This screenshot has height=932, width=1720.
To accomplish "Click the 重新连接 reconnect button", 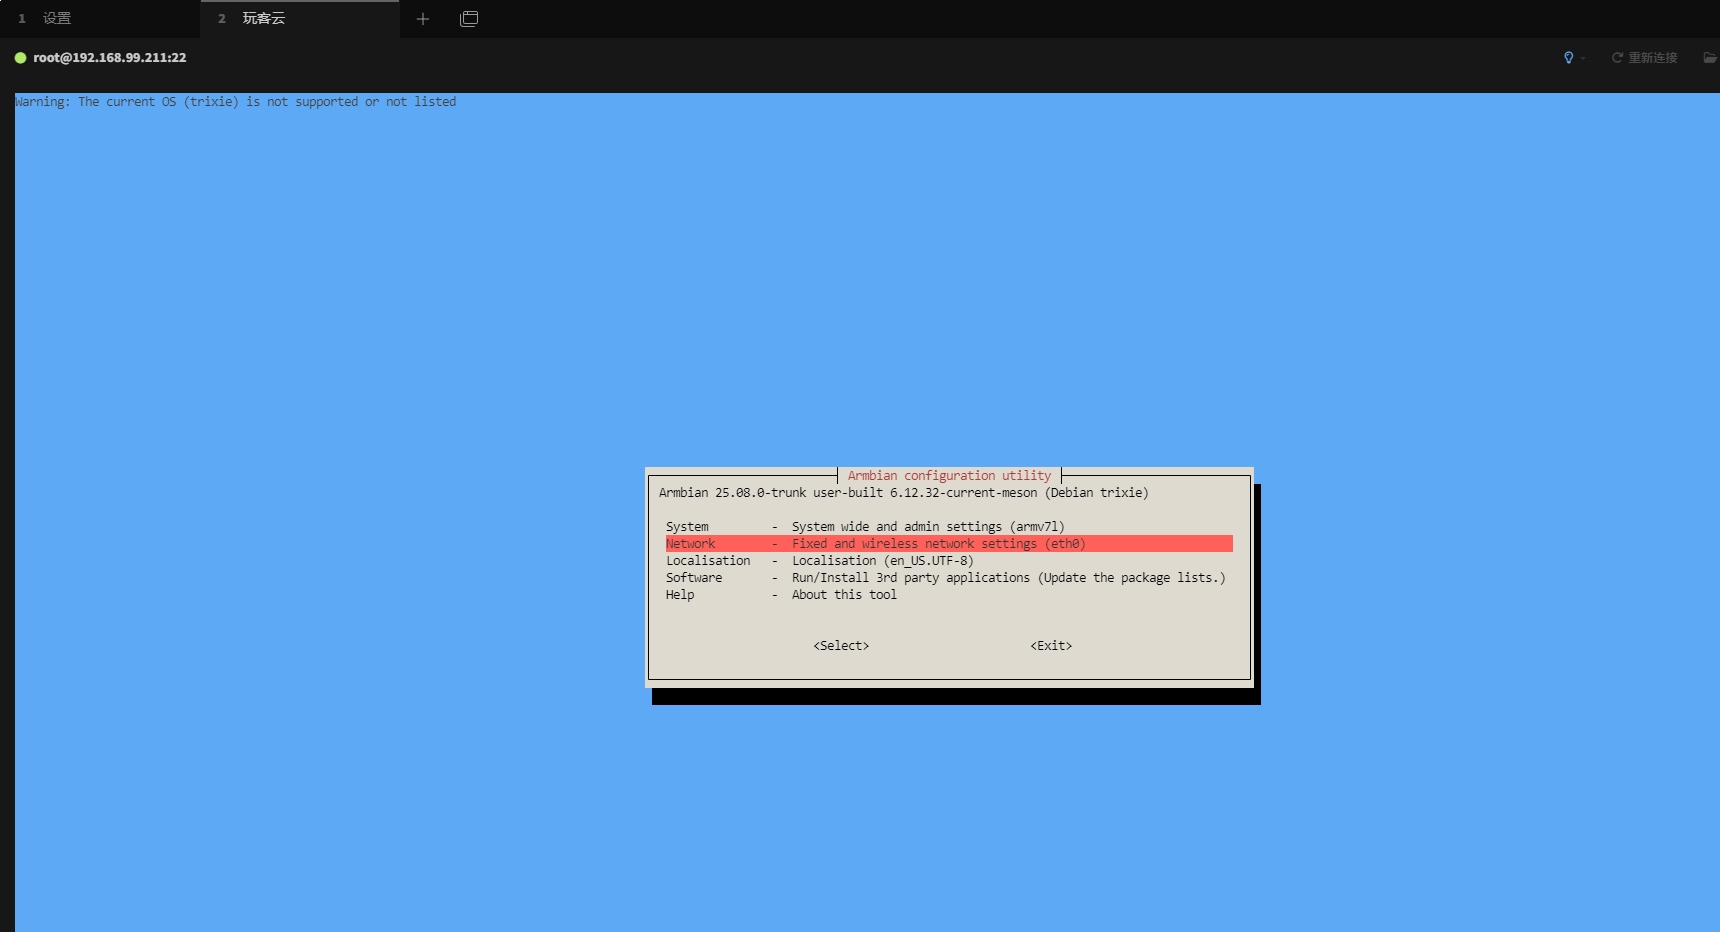I will point(1644,58).
